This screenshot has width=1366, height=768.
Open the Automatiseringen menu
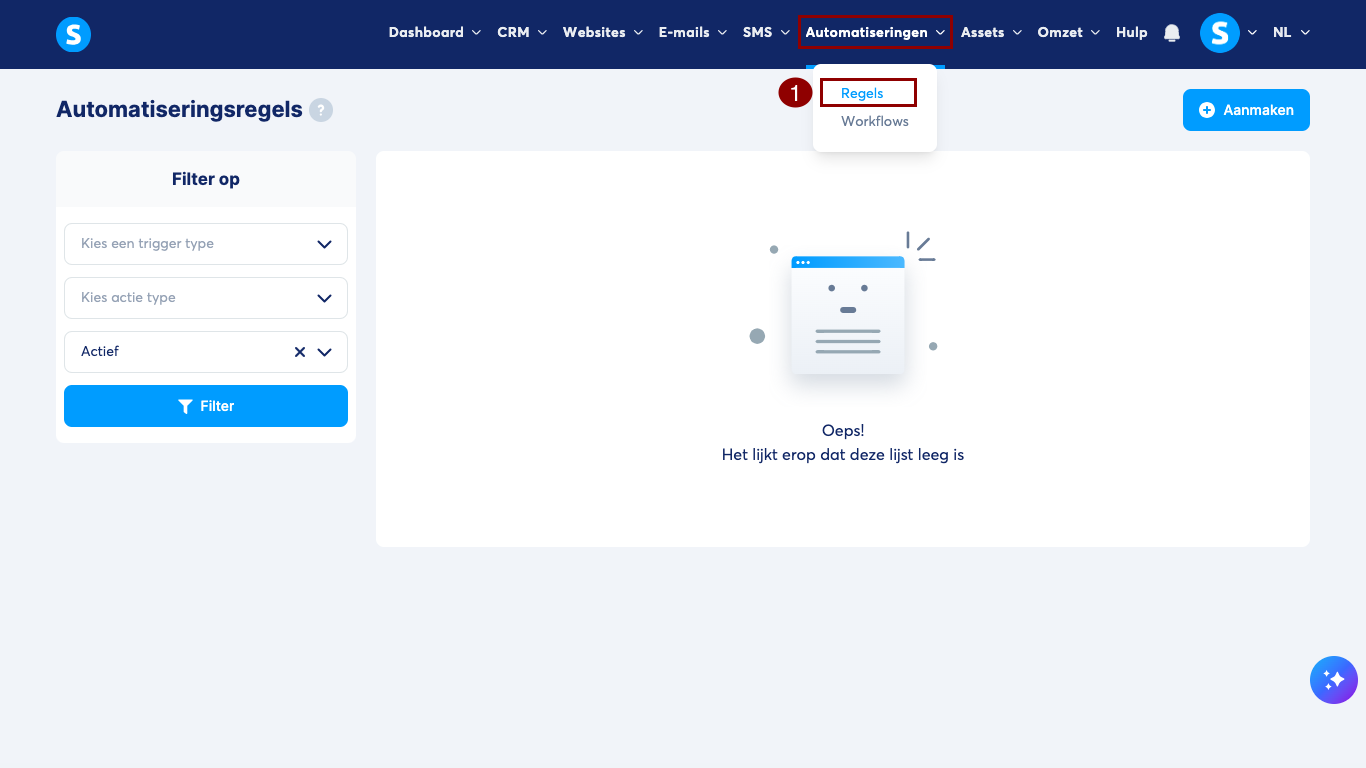pos(875,32)
